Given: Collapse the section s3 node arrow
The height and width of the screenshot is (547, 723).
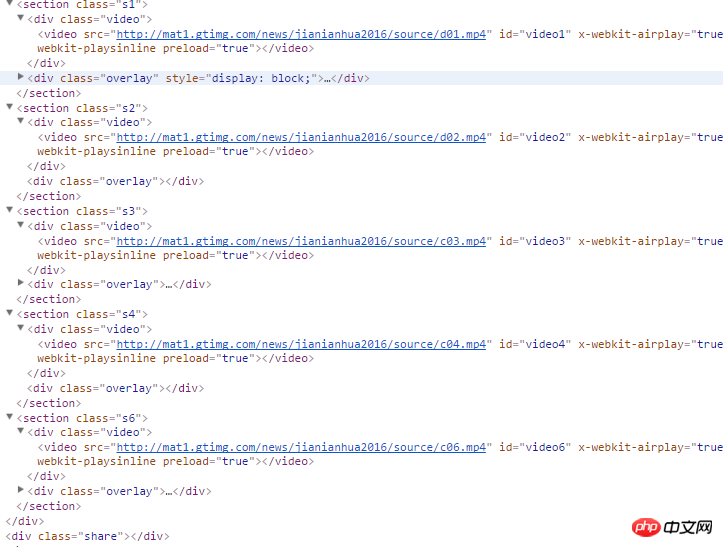Looking at the screenshot, I should [9, 209].
